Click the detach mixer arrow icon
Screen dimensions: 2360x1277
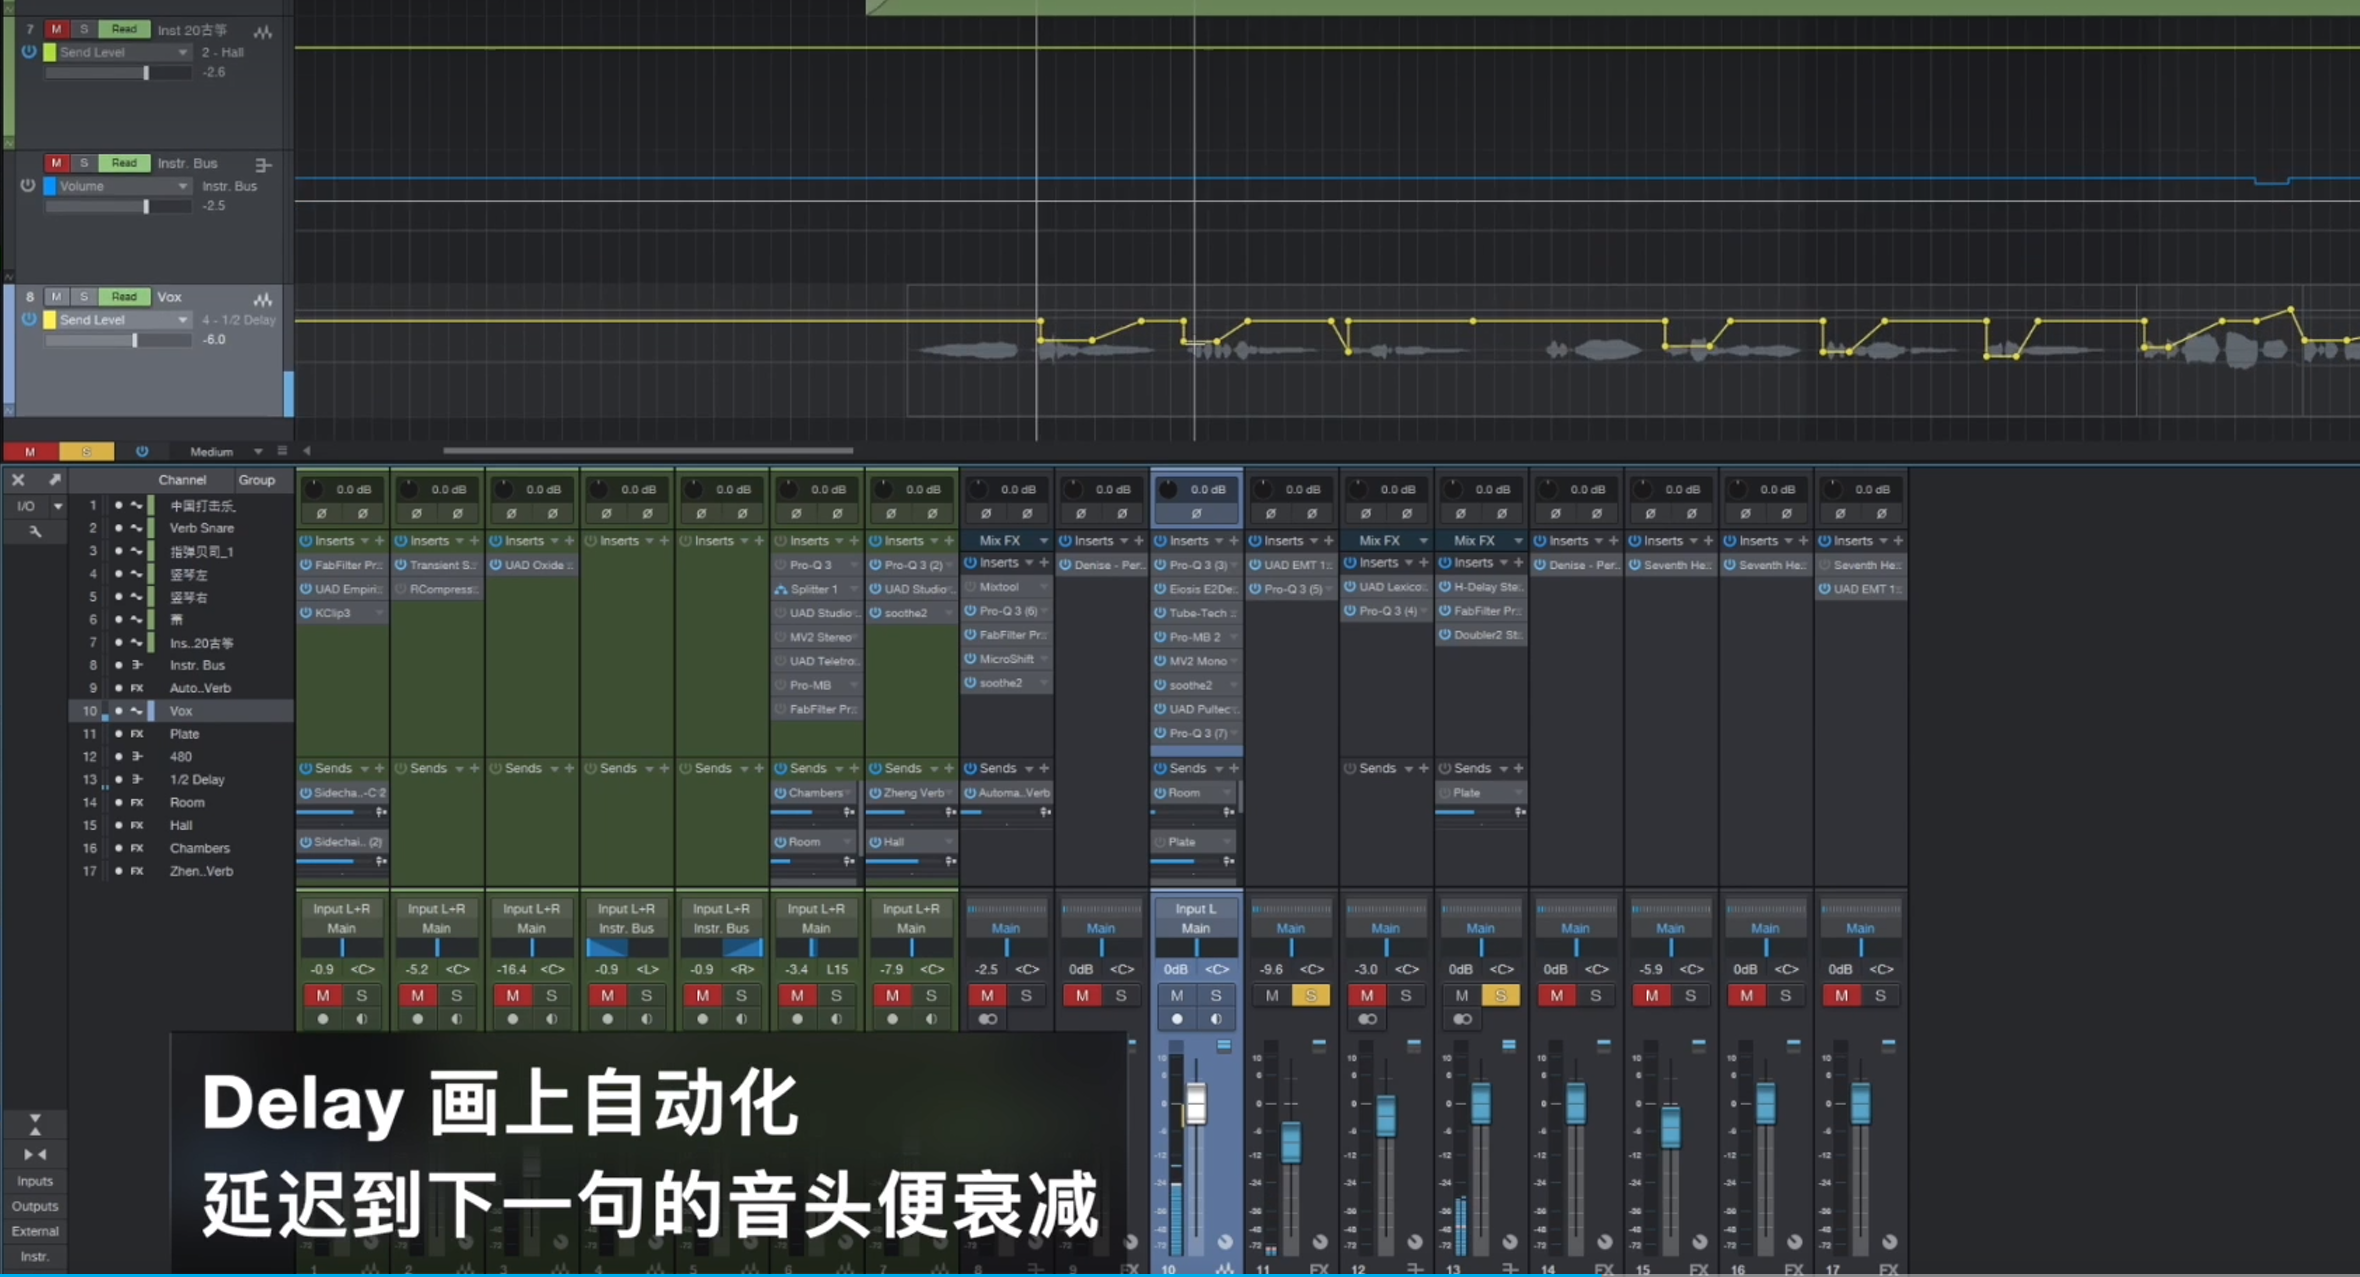pyautogui.click(x=55, y=480)
